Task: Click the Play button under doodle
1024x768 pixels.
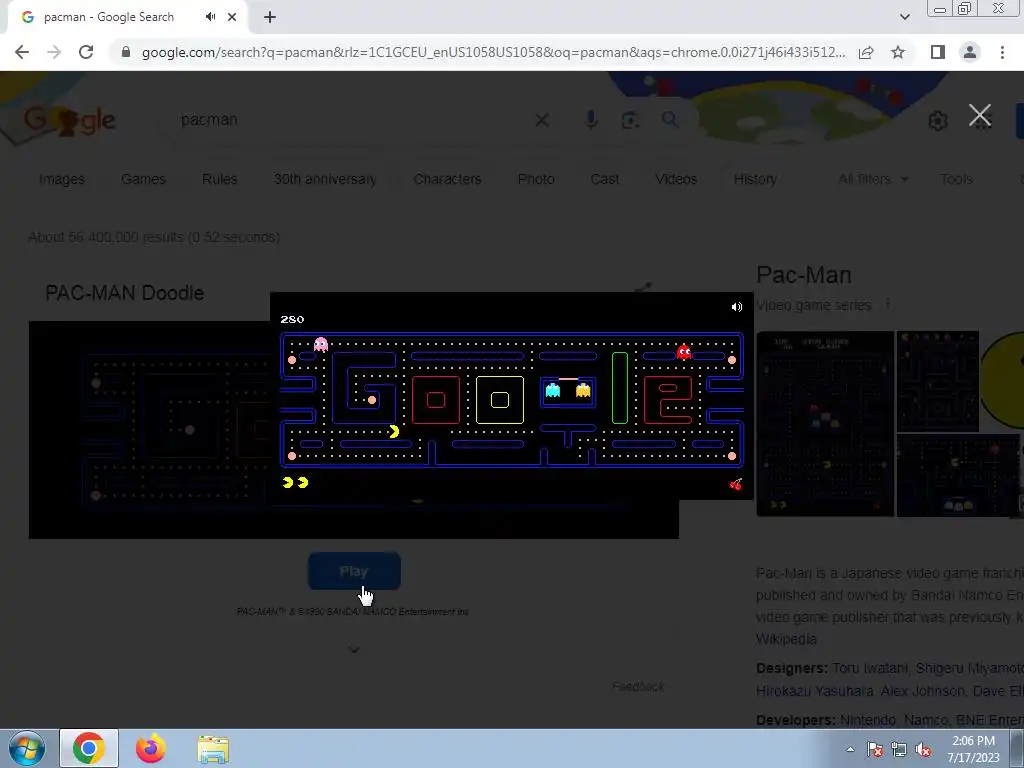Action: click(354, 571)
